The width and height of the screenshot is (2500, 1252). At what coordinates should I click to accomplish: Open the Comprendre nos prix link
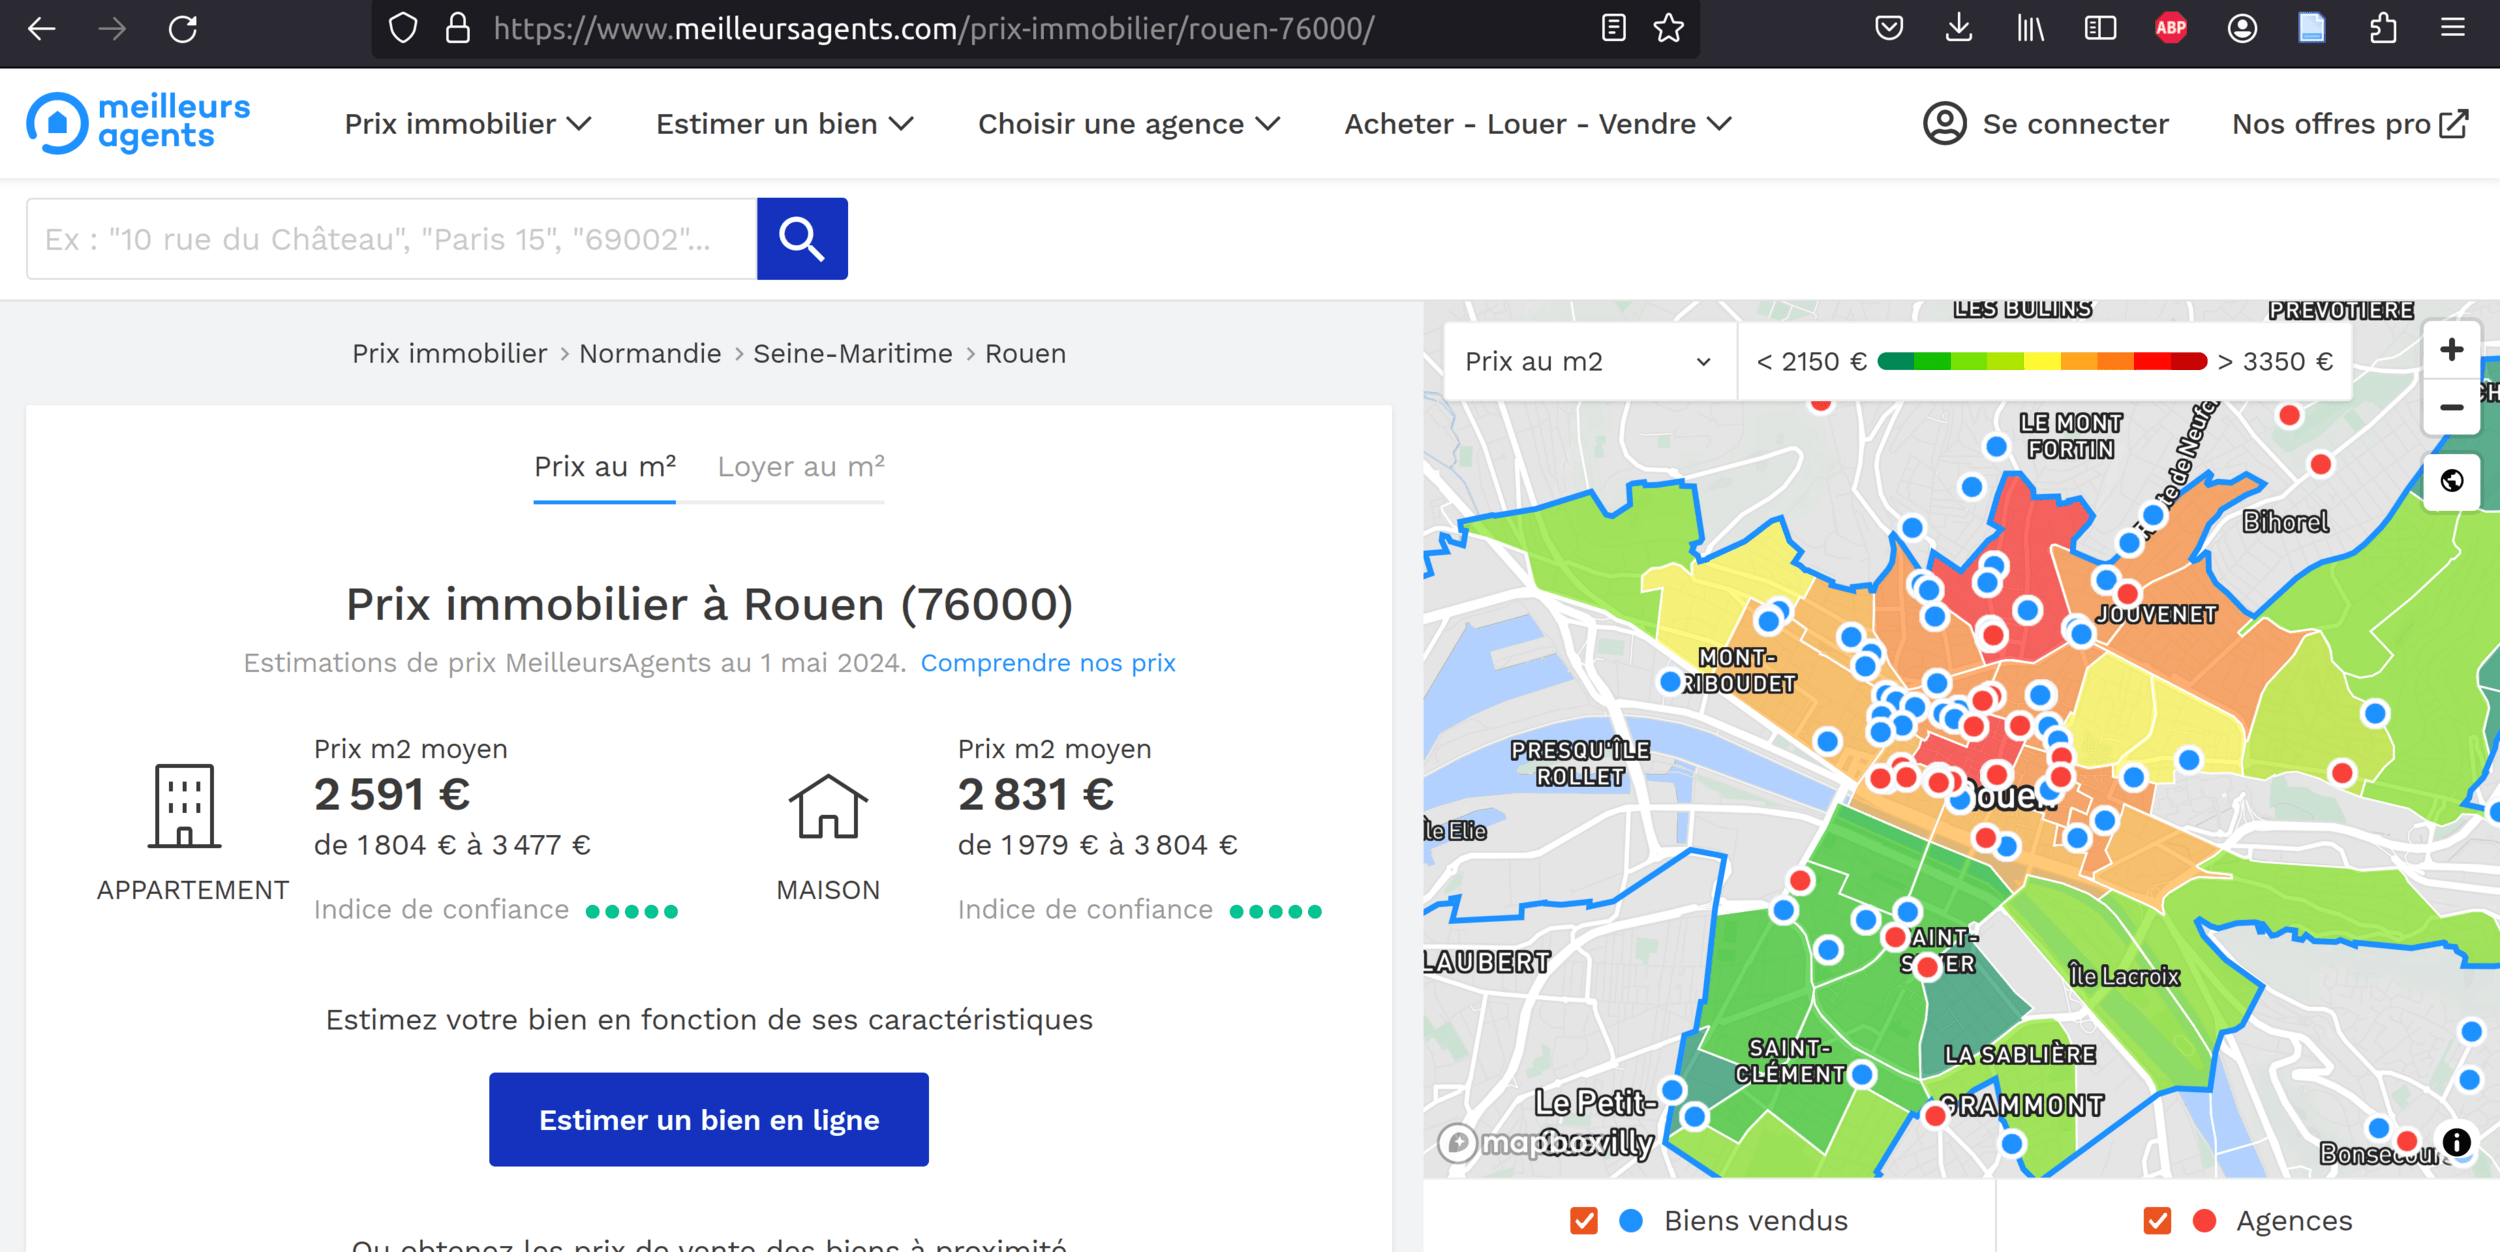pos(1047,663)
